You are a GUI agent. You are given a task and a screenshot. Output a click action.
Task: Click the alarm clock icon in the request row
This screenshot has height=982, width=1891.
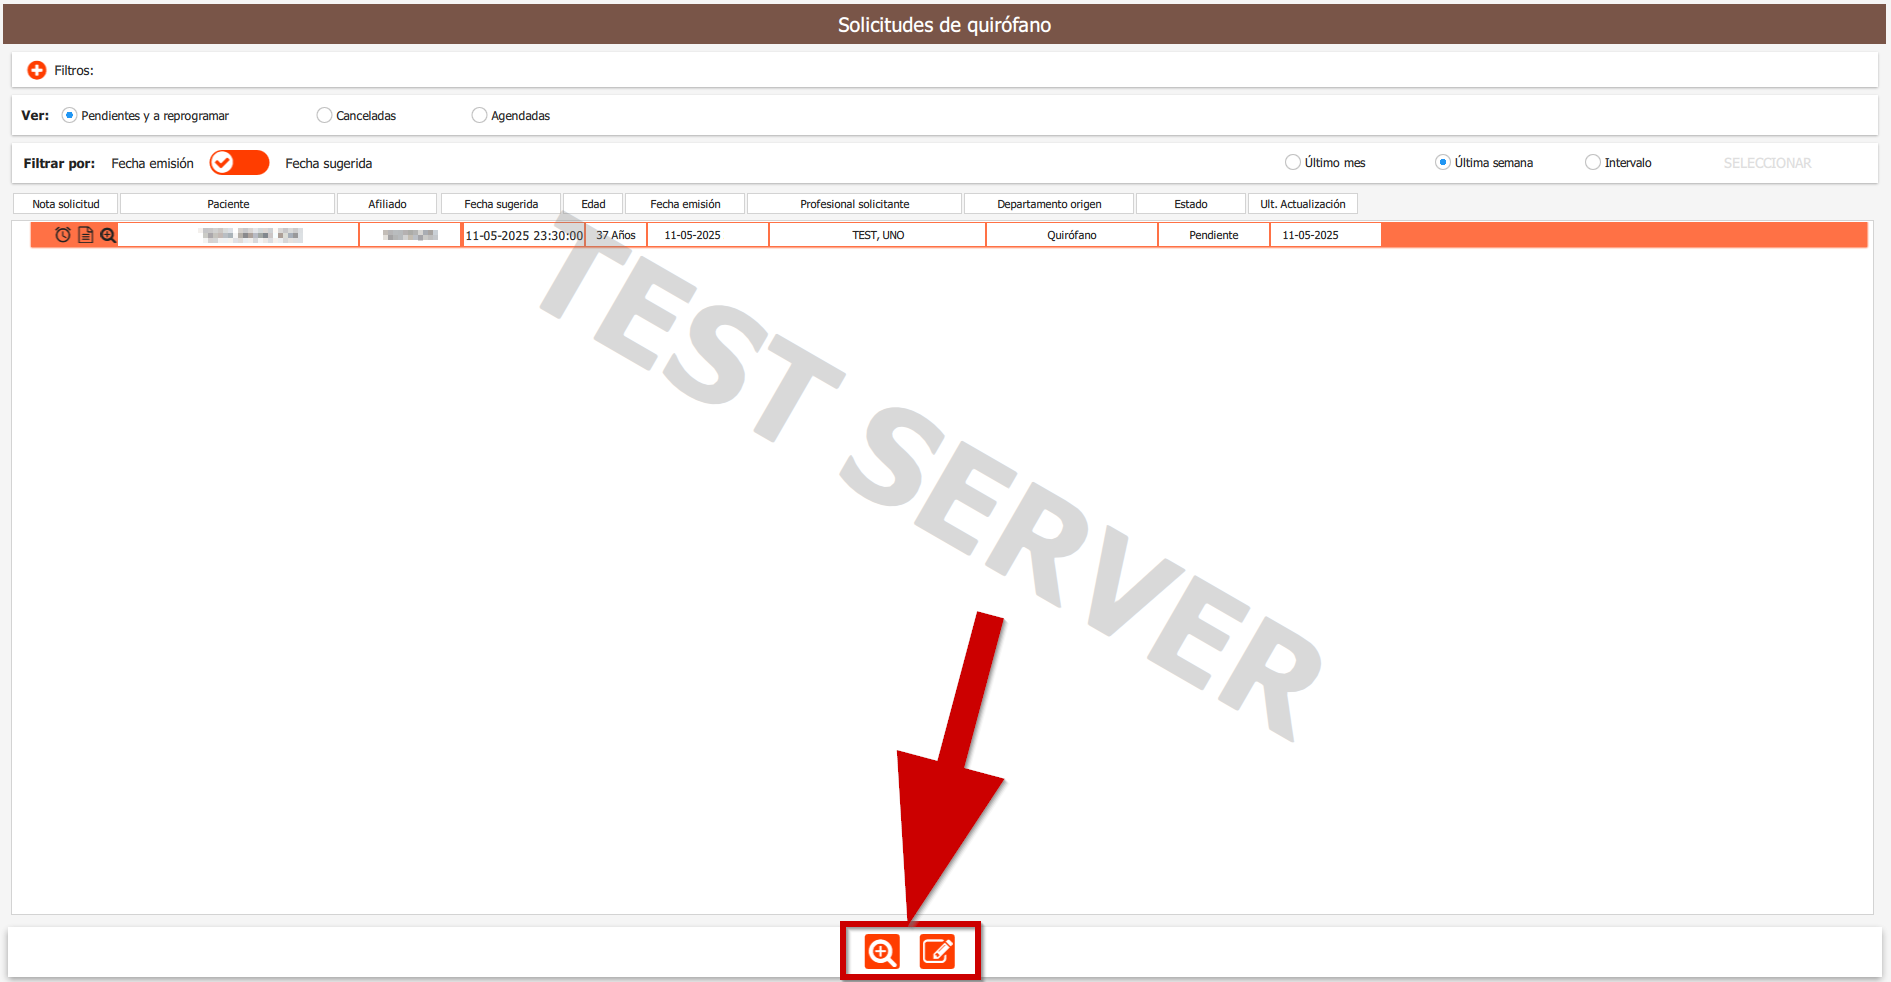(x=63, y=235)
